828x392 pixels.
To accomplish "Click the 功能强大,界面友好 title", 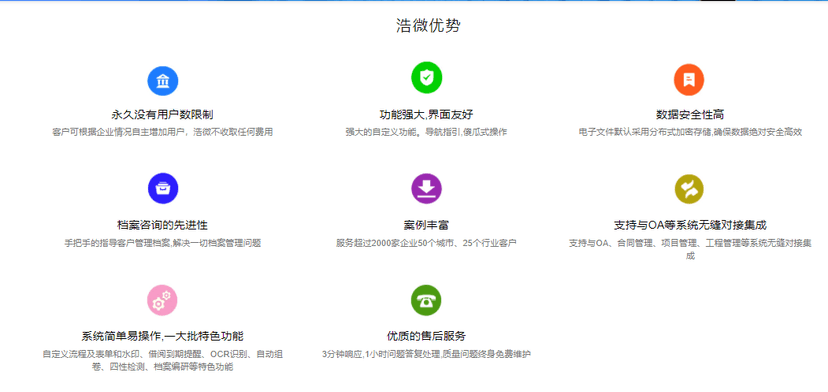I will coord(426,115).
